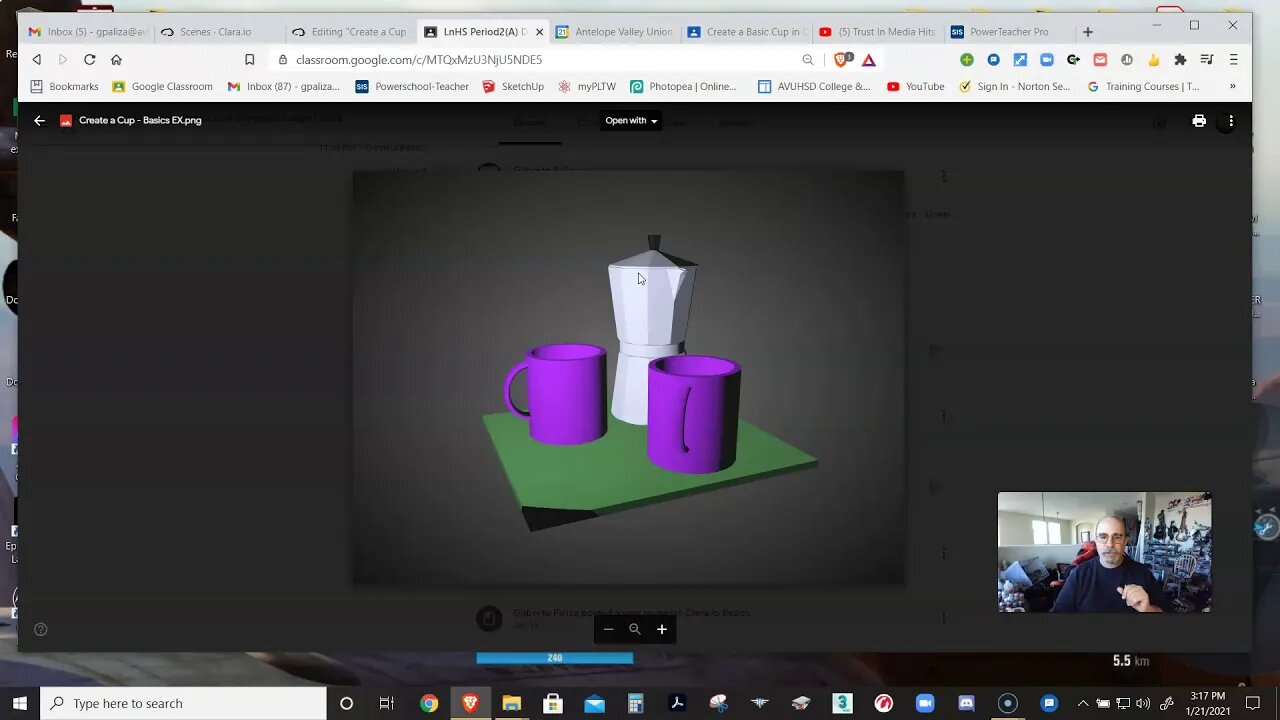The width and height of the screenshot is (1280, 720).
Task: Switch to the Antelope Valley Union tab
Action: click(614, 32)
